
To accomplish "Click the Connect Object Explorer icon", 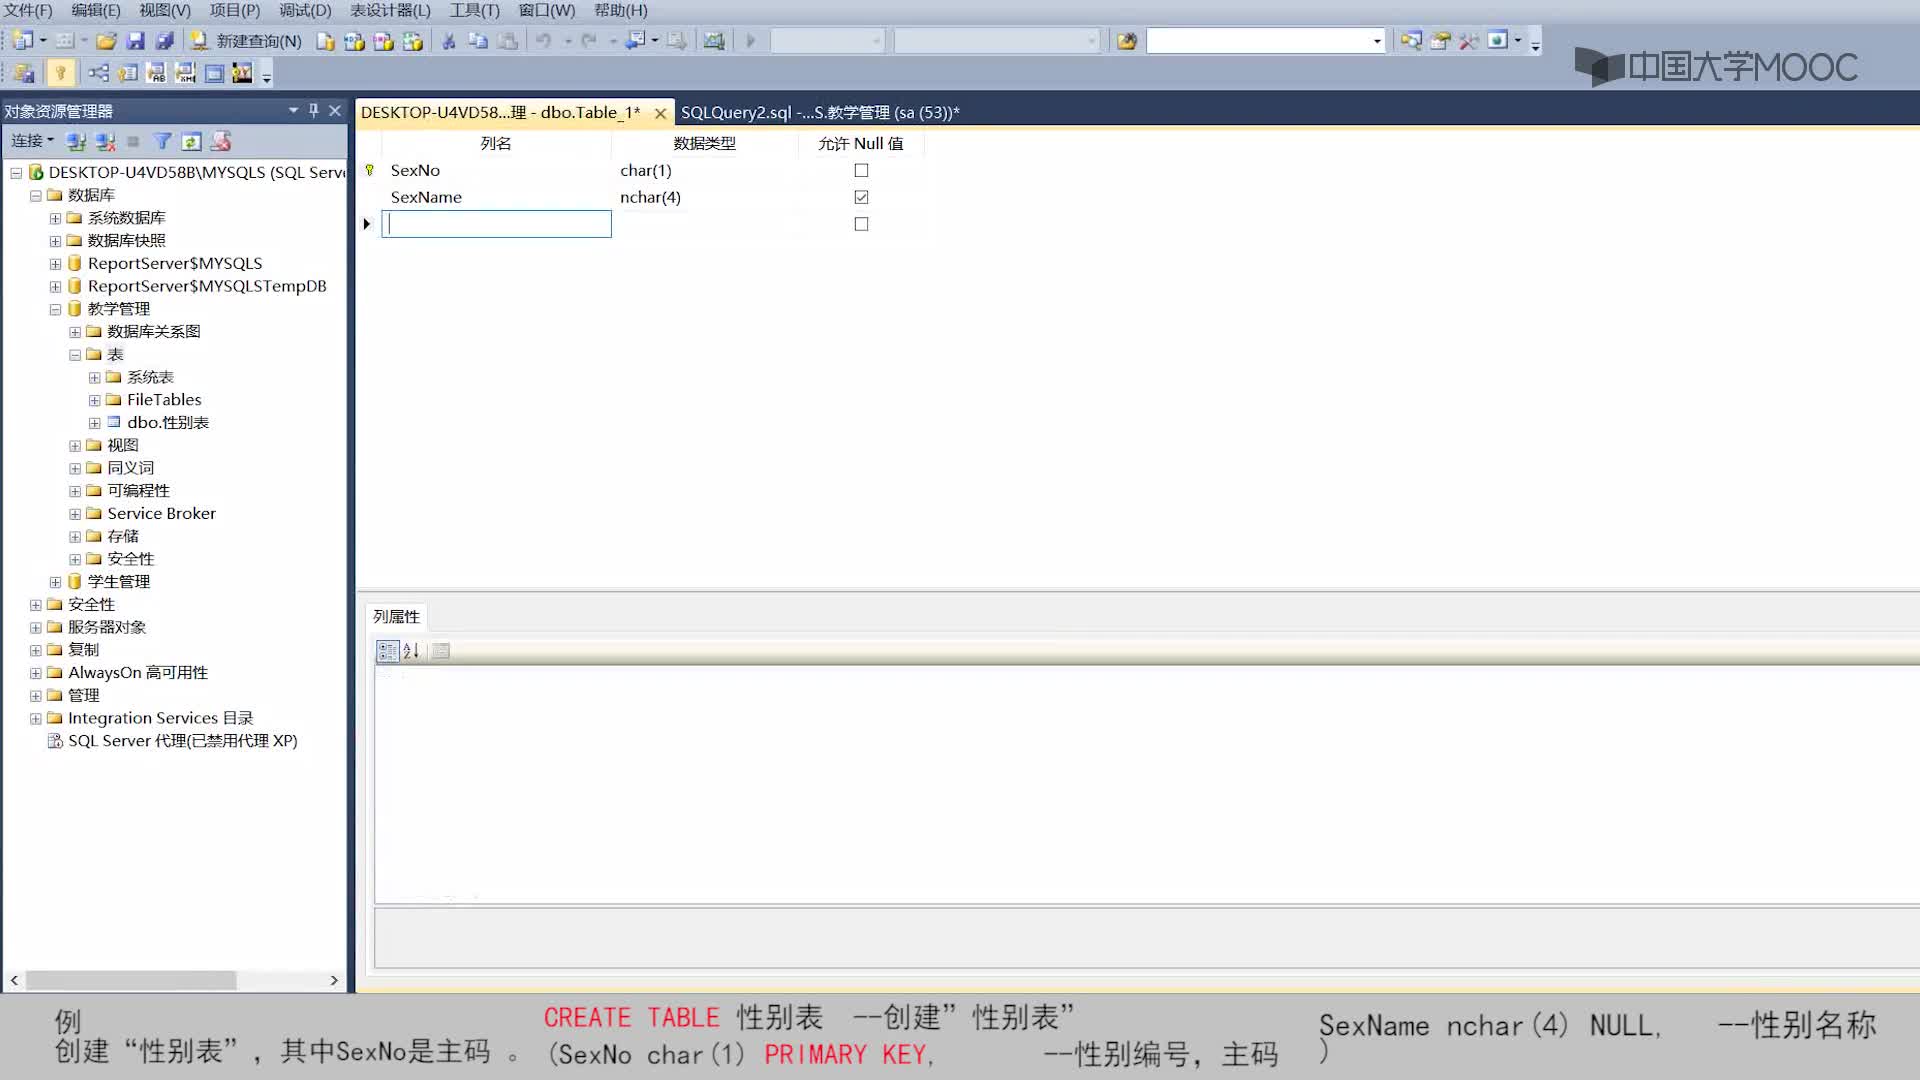I will (76, 141).
